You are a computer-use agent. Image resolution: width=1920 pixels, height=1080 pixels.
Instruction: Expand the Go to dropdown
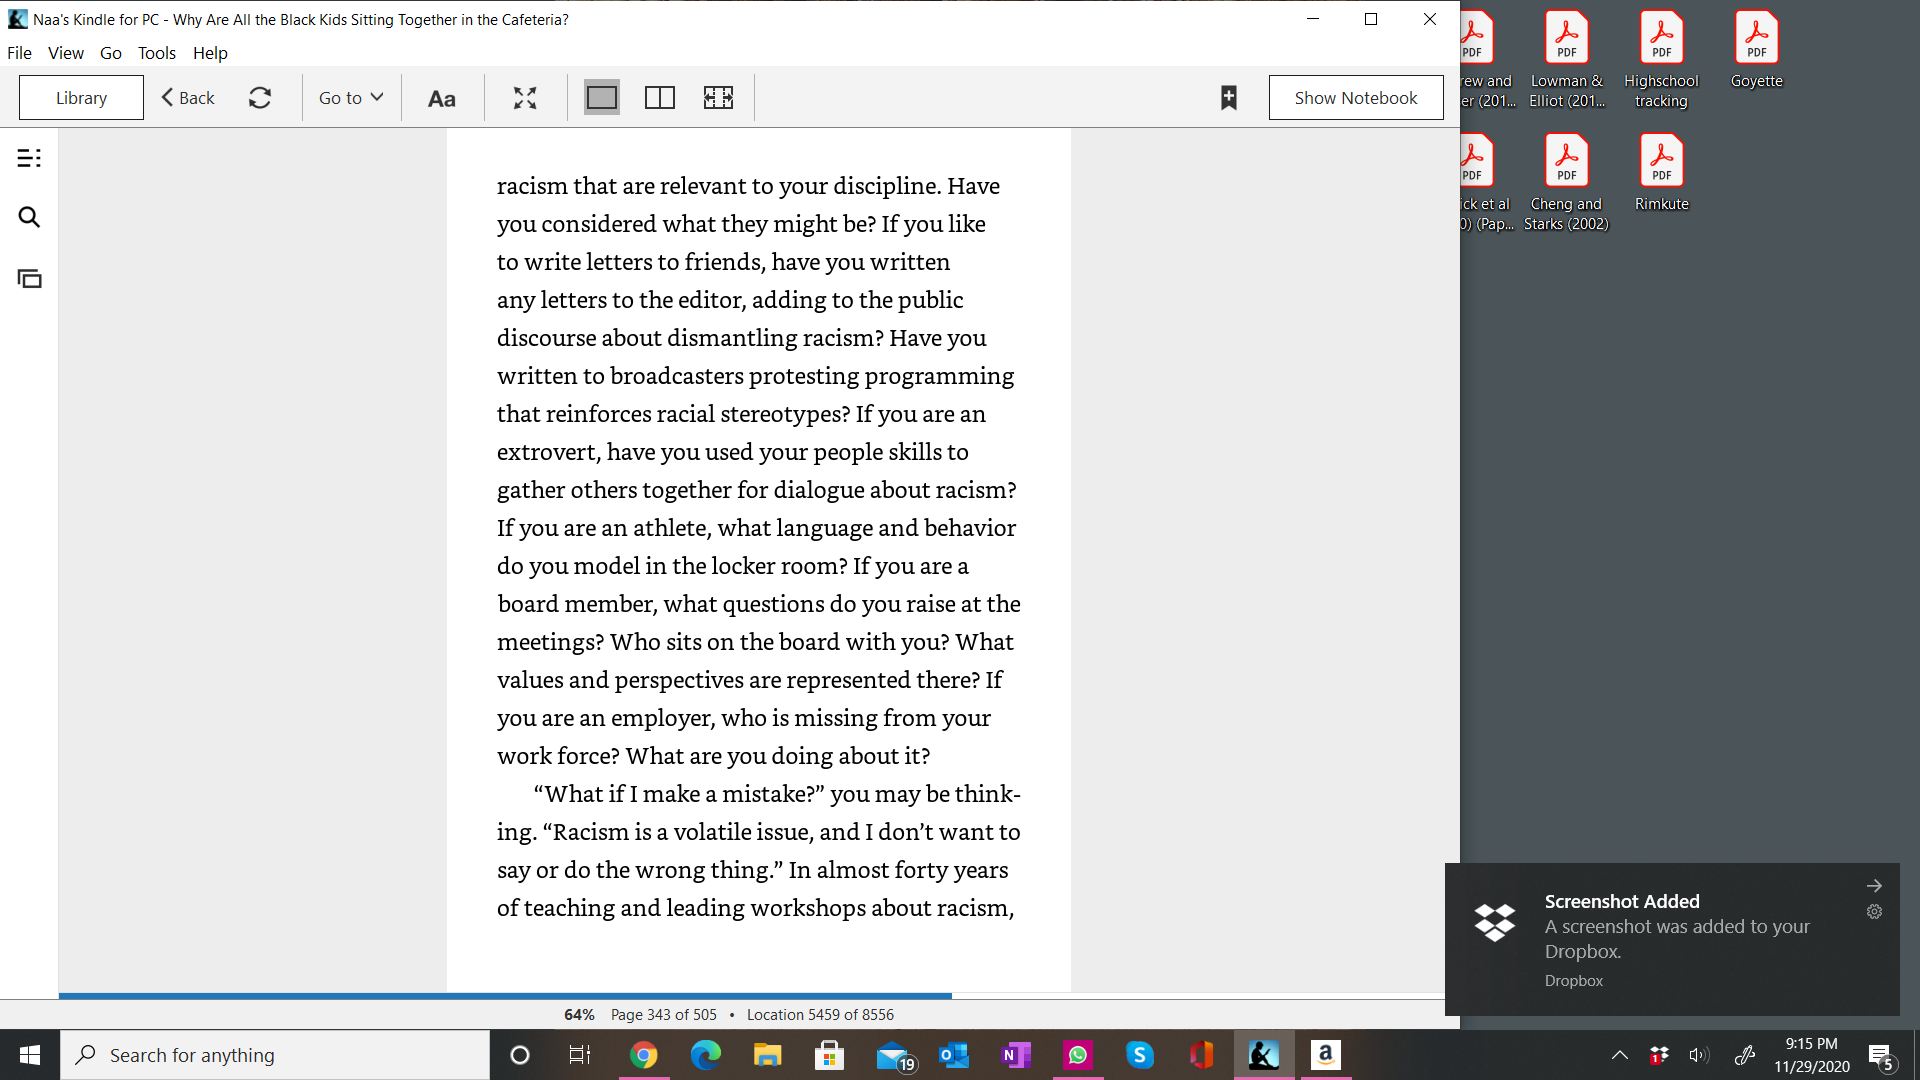[x=351, y=98]
